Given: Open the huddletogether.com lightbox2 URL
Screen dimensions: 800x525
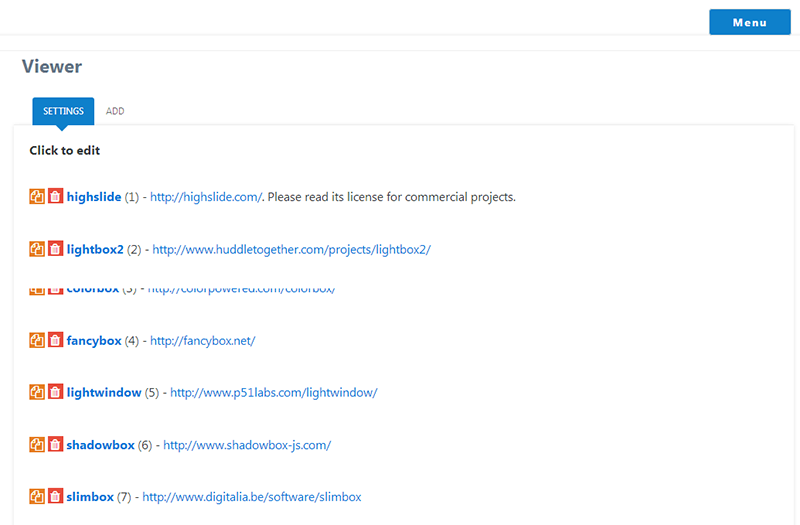Looking at the screenshot, I should 291,249.
